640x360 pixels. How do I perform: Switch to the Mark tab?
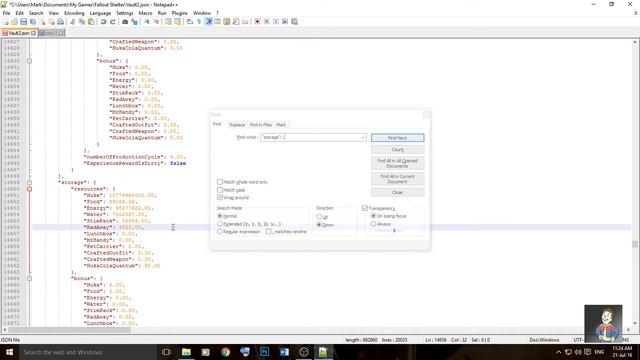point(281,124)
